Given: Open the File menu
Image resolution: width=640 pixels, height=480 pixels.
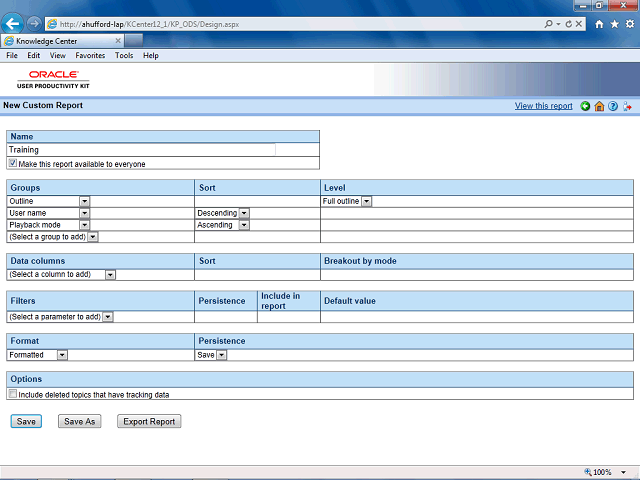Looking at the screenshot, I should [12, 56].
